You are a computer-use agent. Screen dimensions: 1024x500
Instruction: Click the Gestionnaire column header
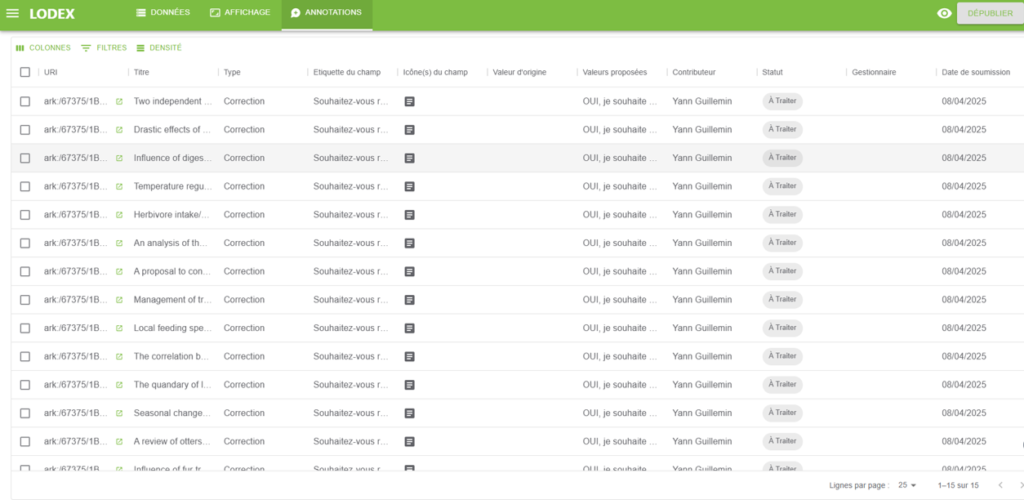874,72
